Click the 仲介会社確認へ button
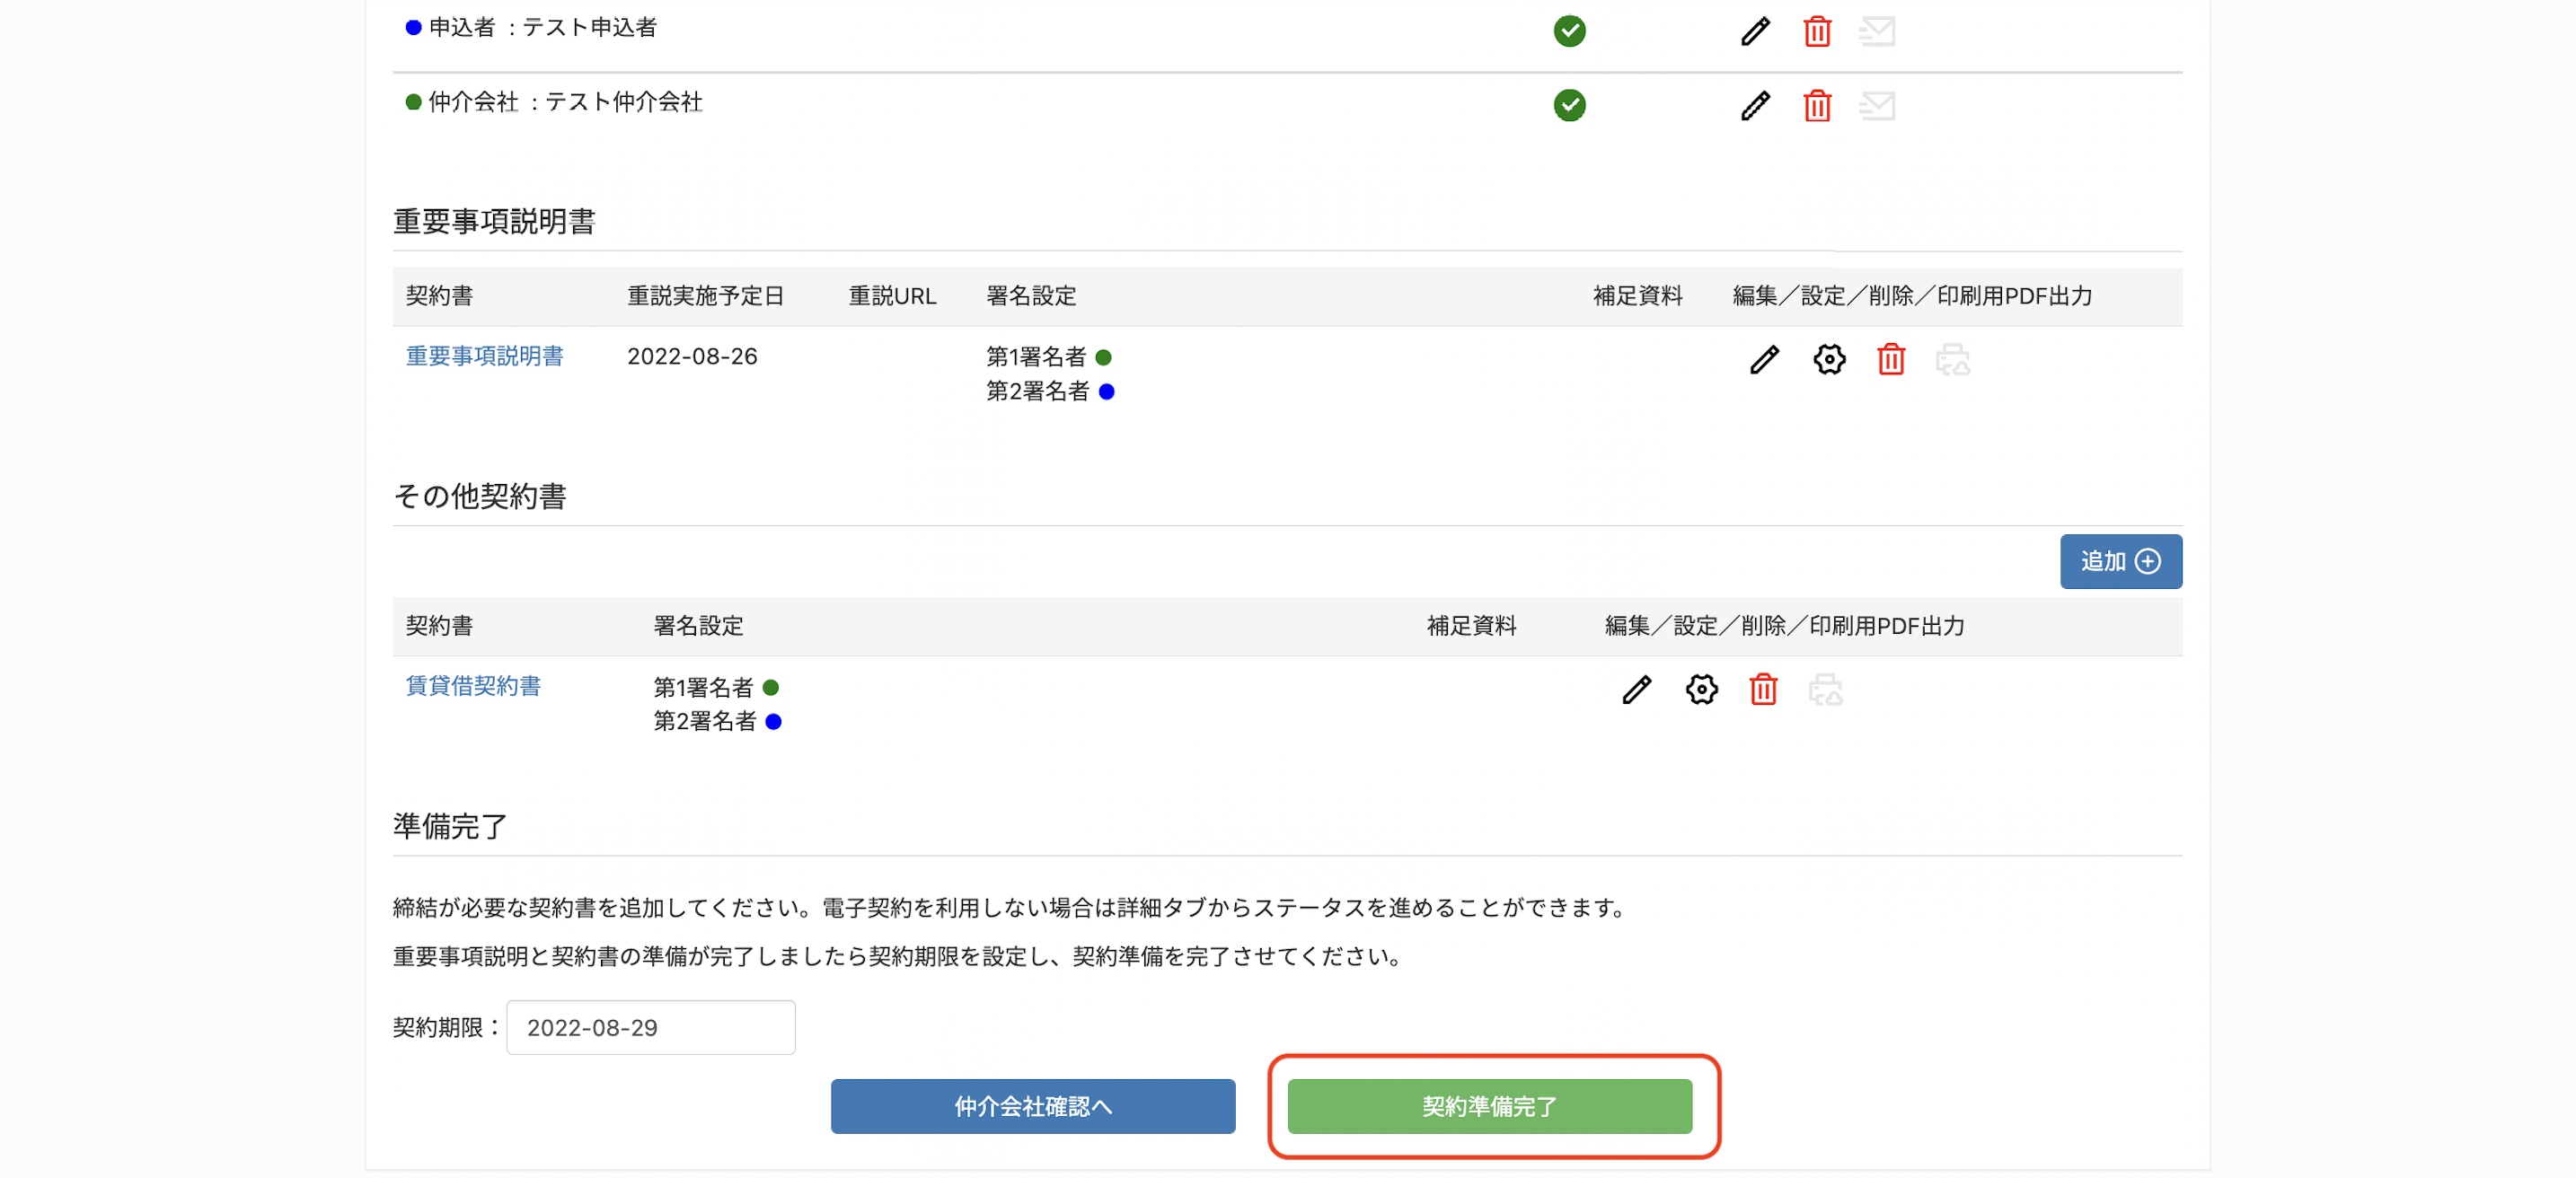The image size is (2576, 1178). pos(1032,1106)
